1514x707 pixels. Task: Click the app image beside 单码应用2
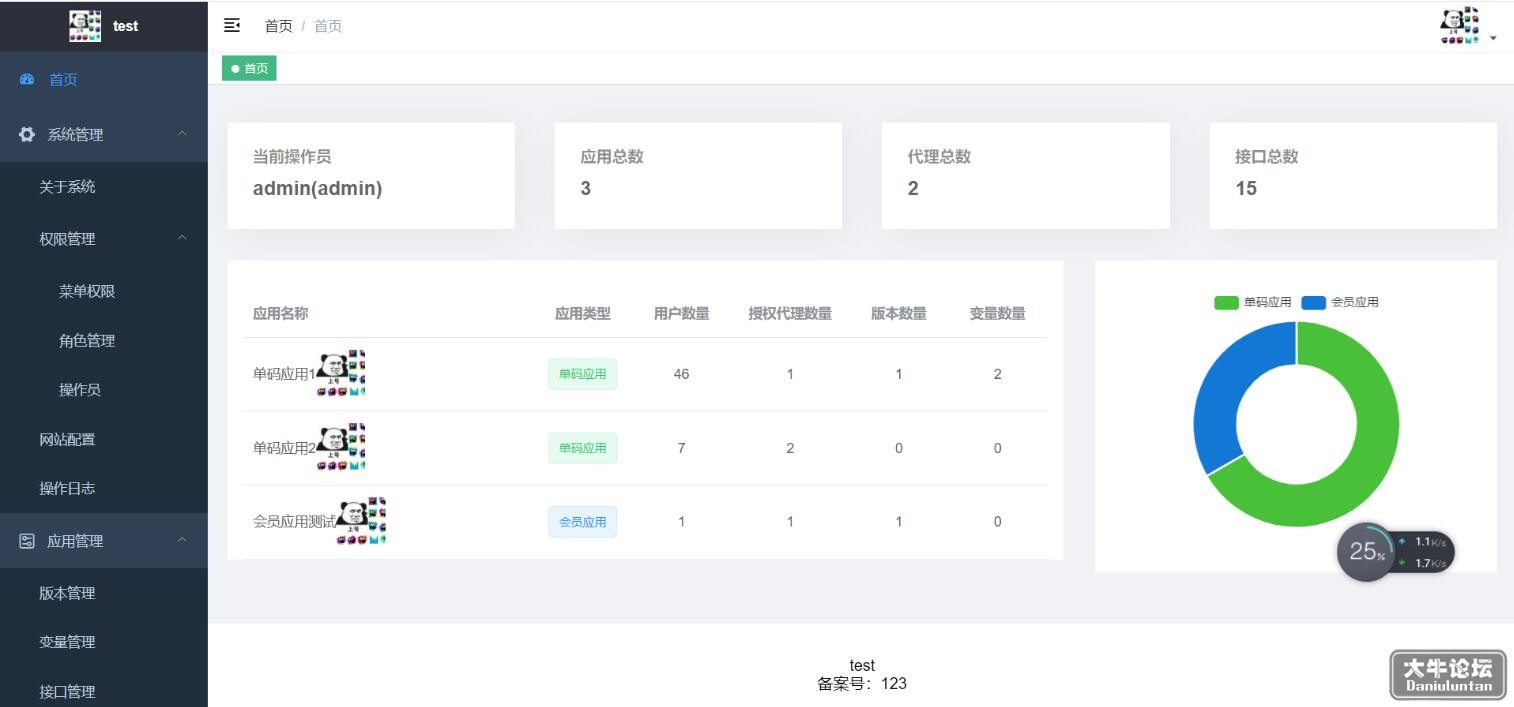tap(341, 447)
